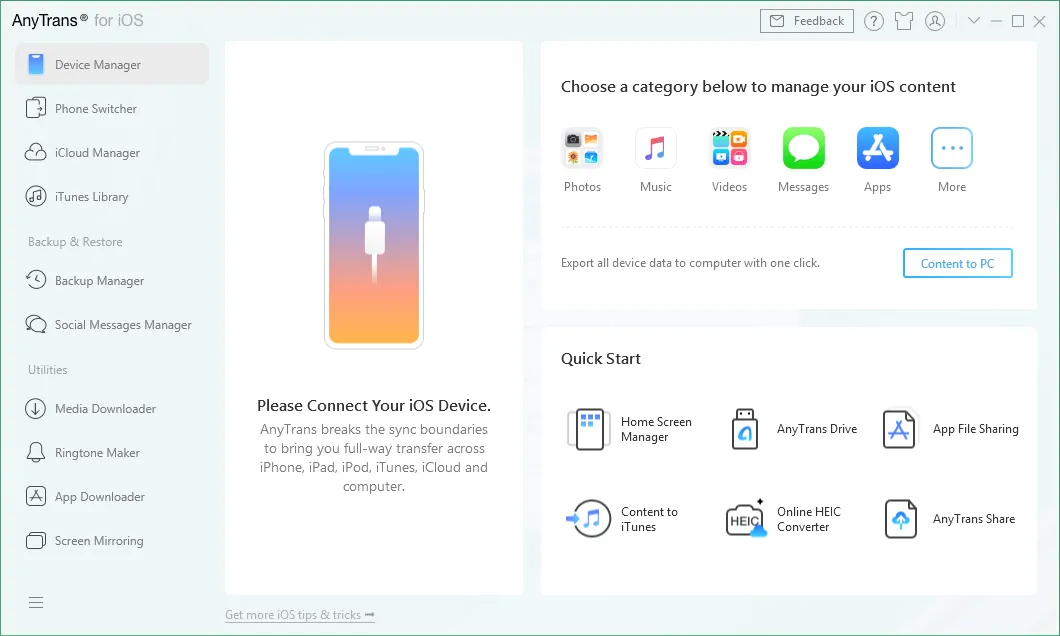The image size is (1060, 636).
Task: Expand the title bar dropdown chevron
Action: click(x=973, y=20)
